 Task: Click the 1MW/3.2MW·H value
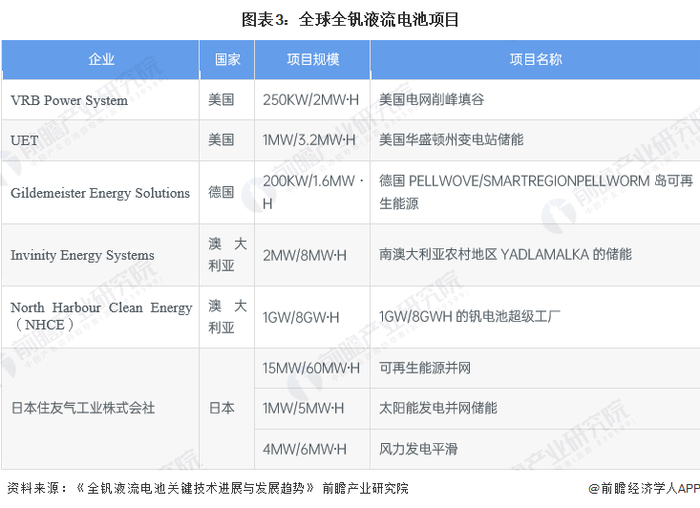click(x=309, y=140)
